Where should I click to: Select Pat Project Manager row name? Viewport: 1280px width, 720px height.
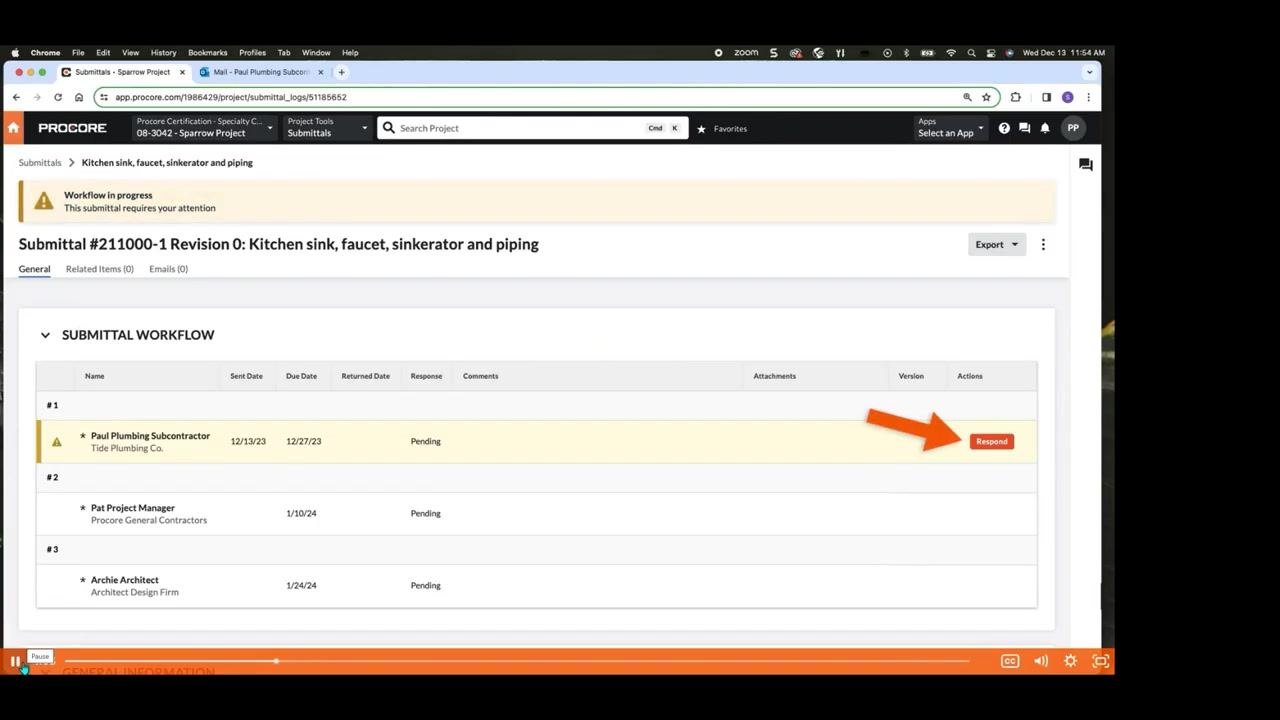133,508
